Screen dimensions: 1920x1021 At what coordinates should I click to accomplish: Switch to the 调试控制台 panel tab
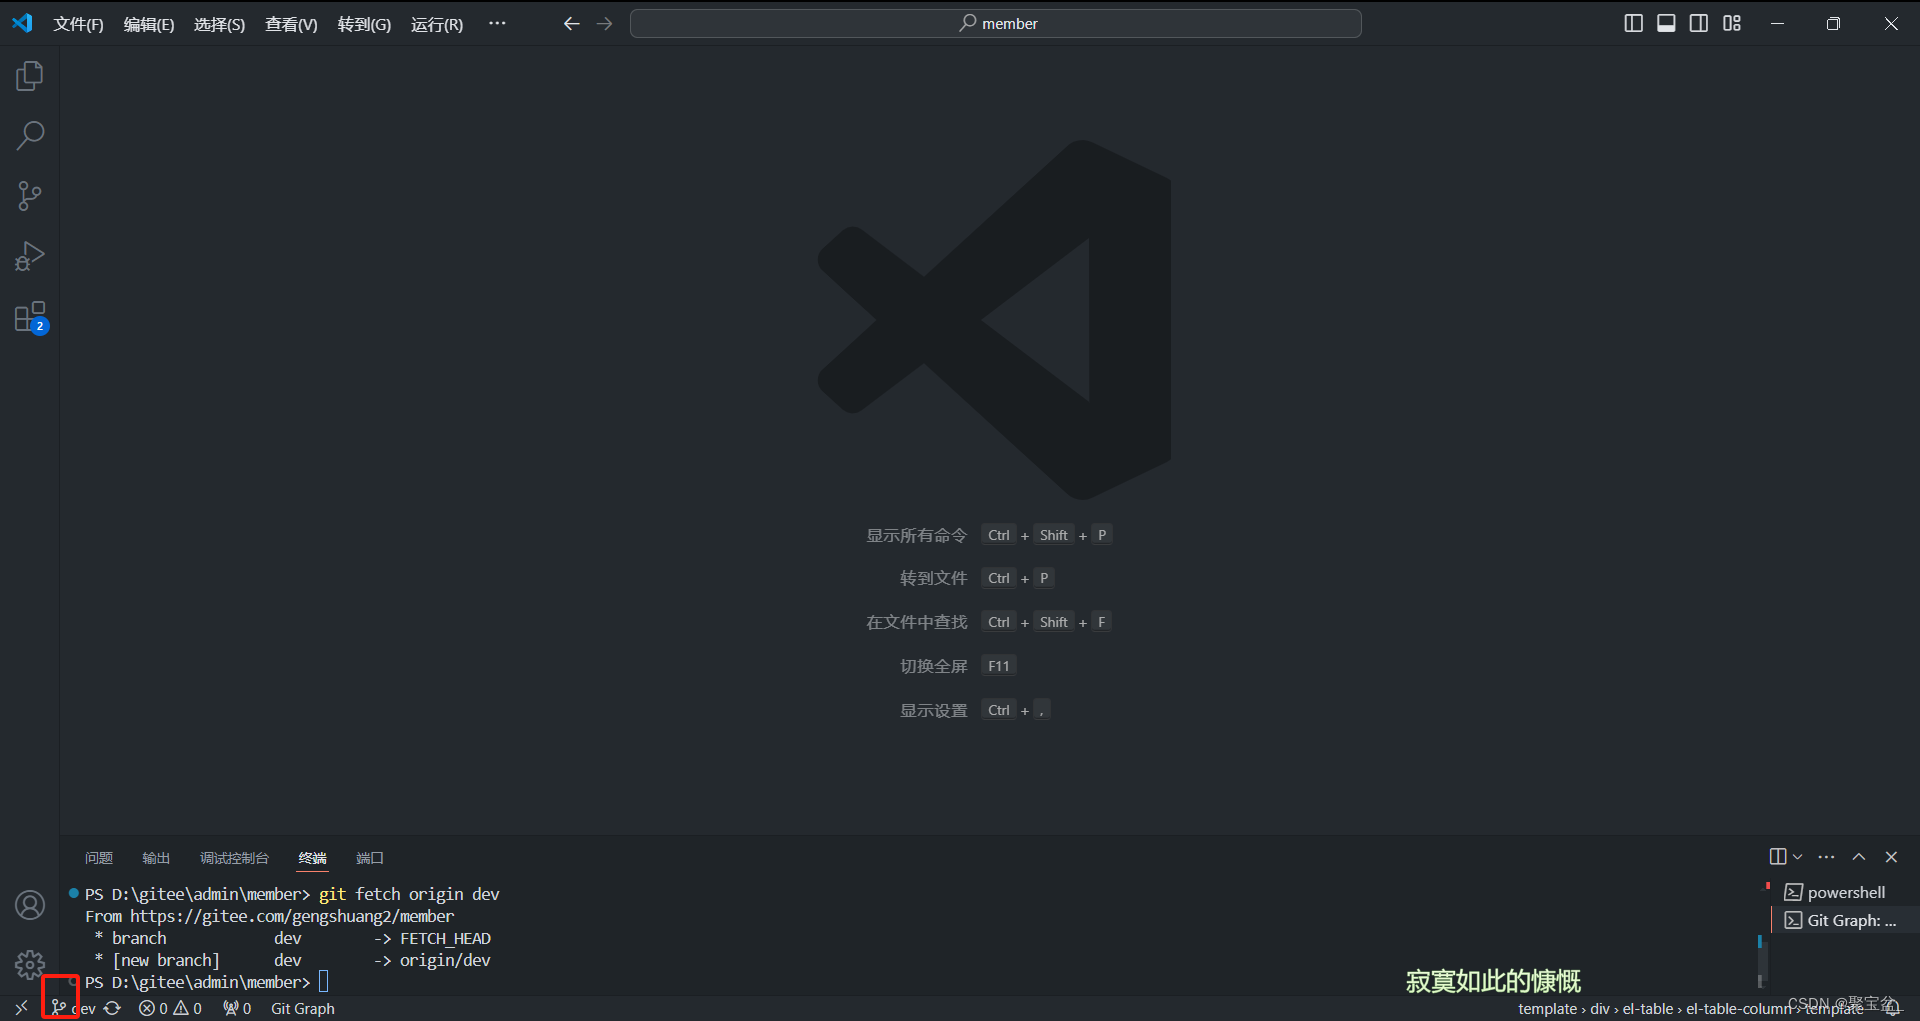click(x=234, y=858)
